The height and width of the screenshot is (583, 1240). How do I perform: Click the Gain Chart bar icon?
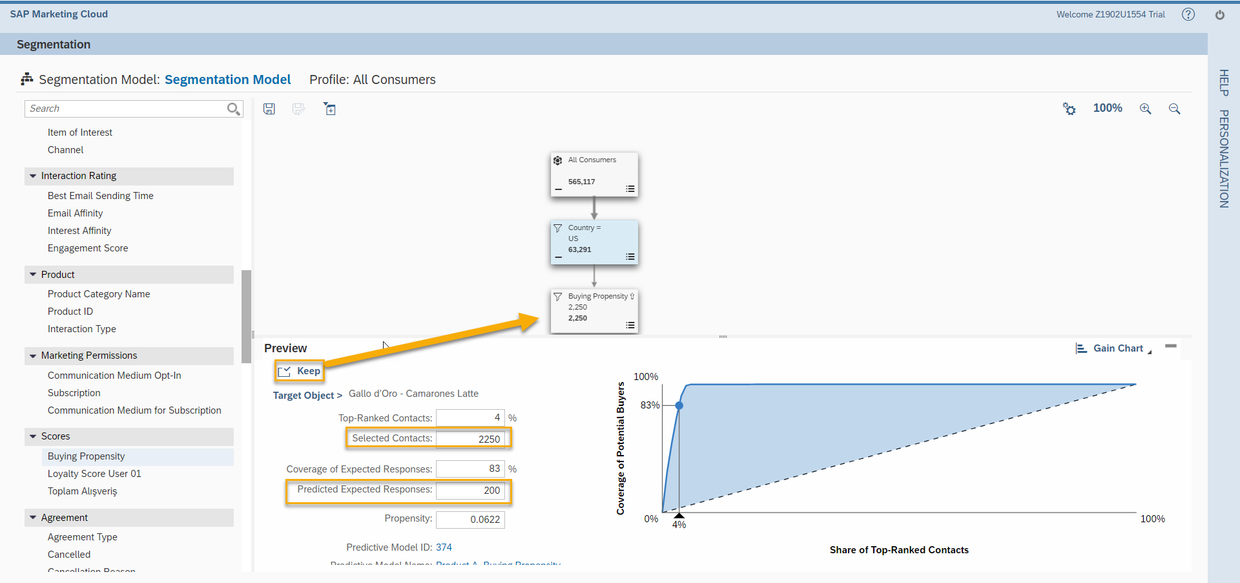coord(1081,348)
